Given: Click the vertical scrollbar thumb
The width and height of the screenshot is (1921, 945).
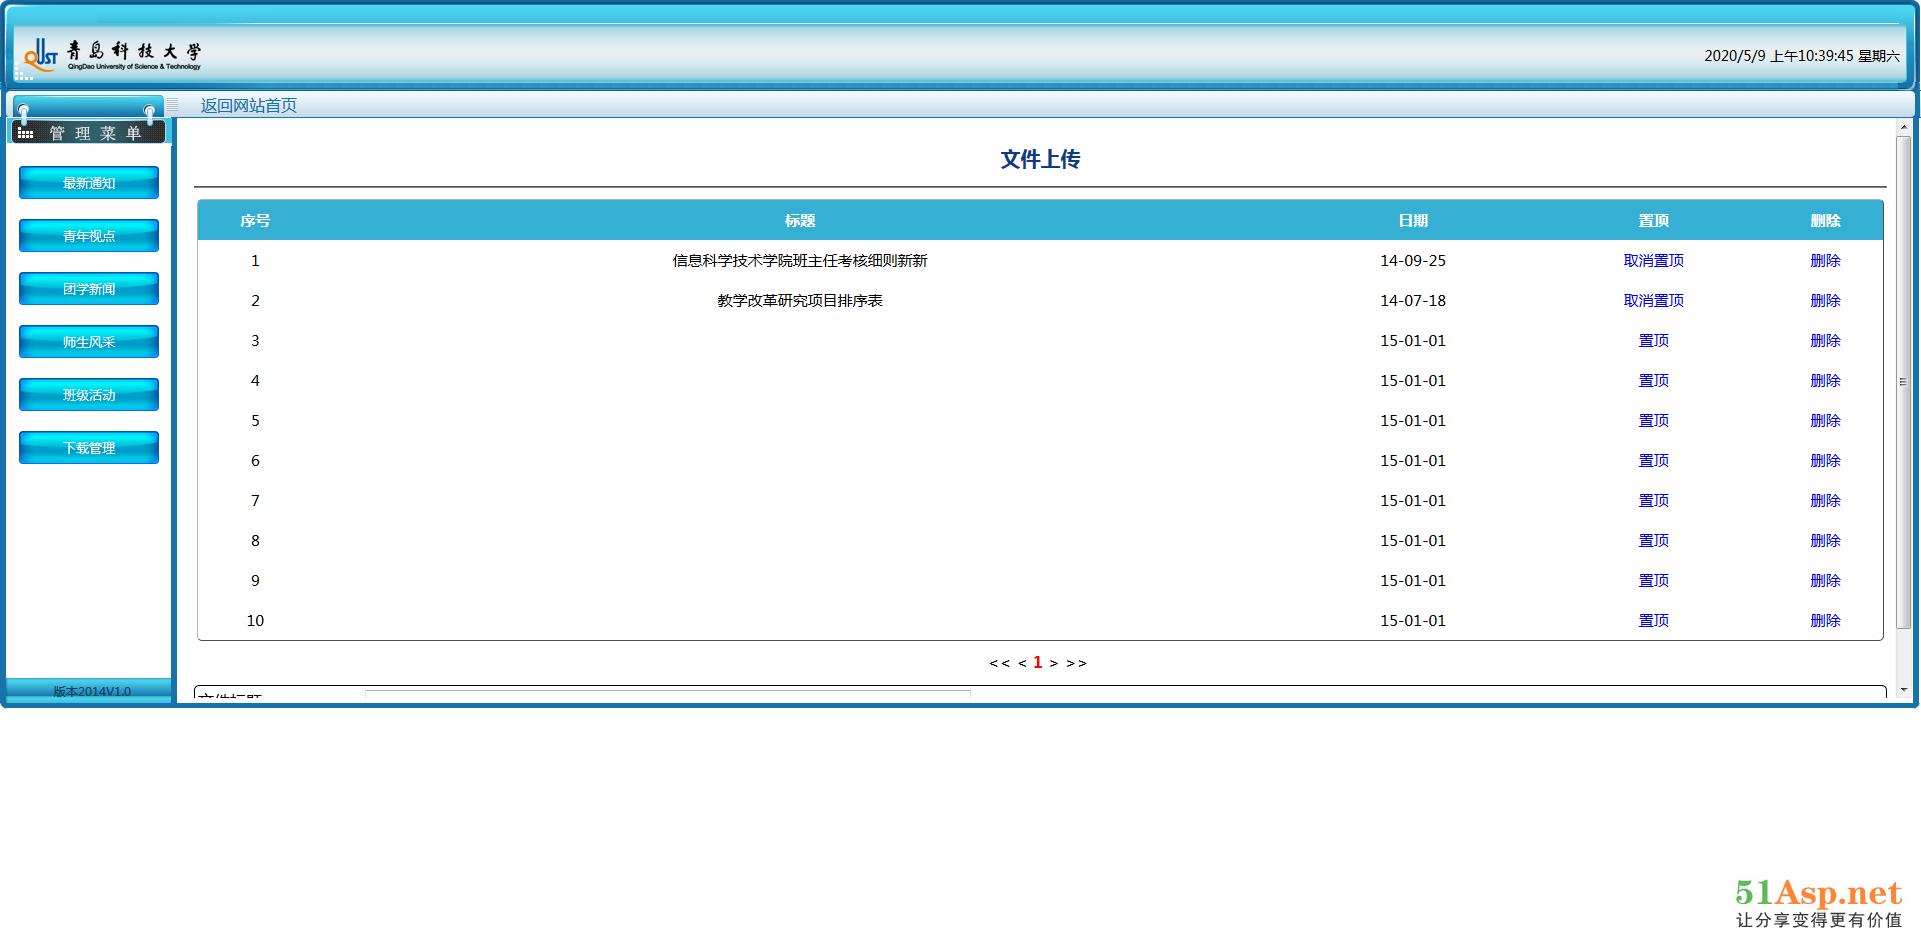Looking at the screenshot, I should [x=1903, y=382].
